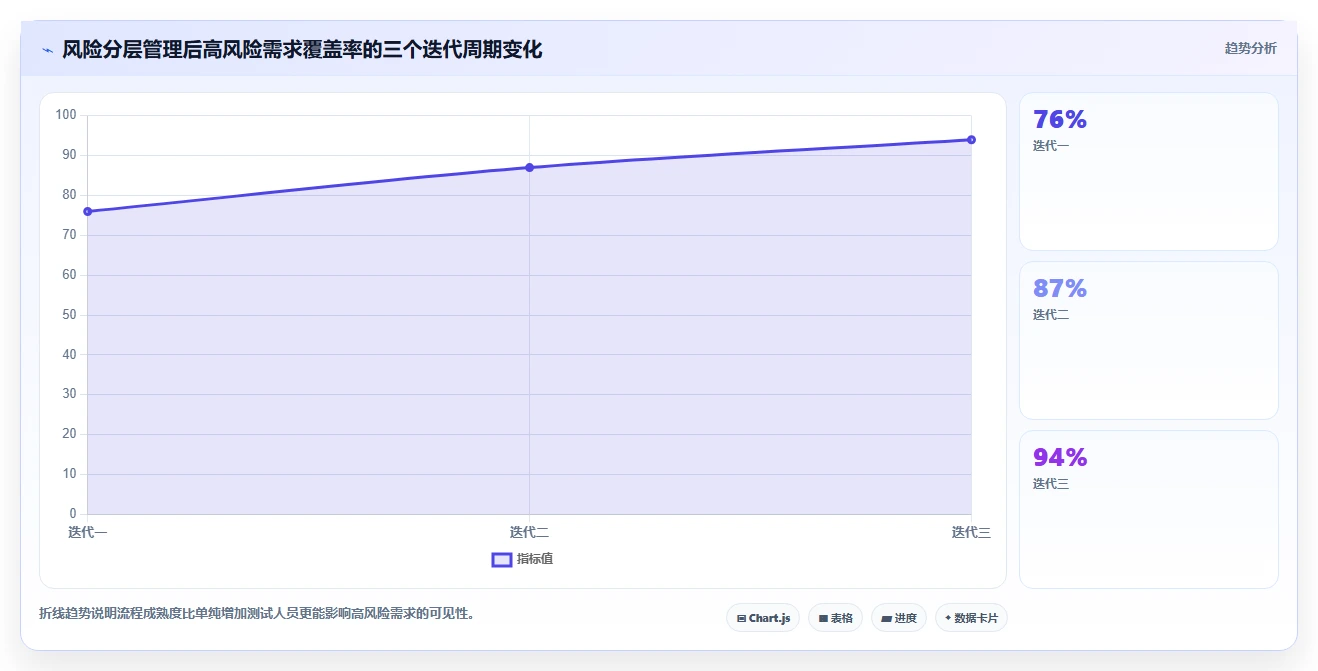The image size is (1318, 671).
Task: Click the trend icon beside the title
Action: click(47, 50)
